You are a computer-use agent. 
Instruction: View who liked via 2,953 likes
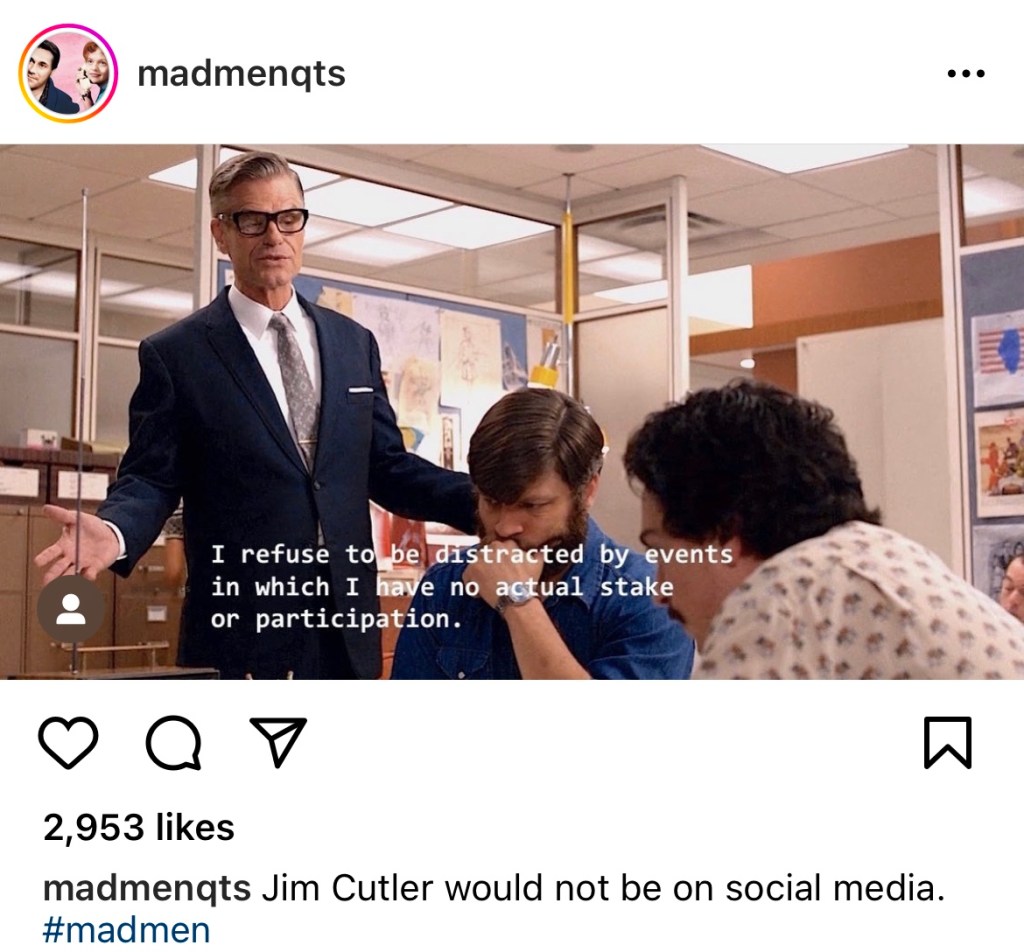coord(138,827)
